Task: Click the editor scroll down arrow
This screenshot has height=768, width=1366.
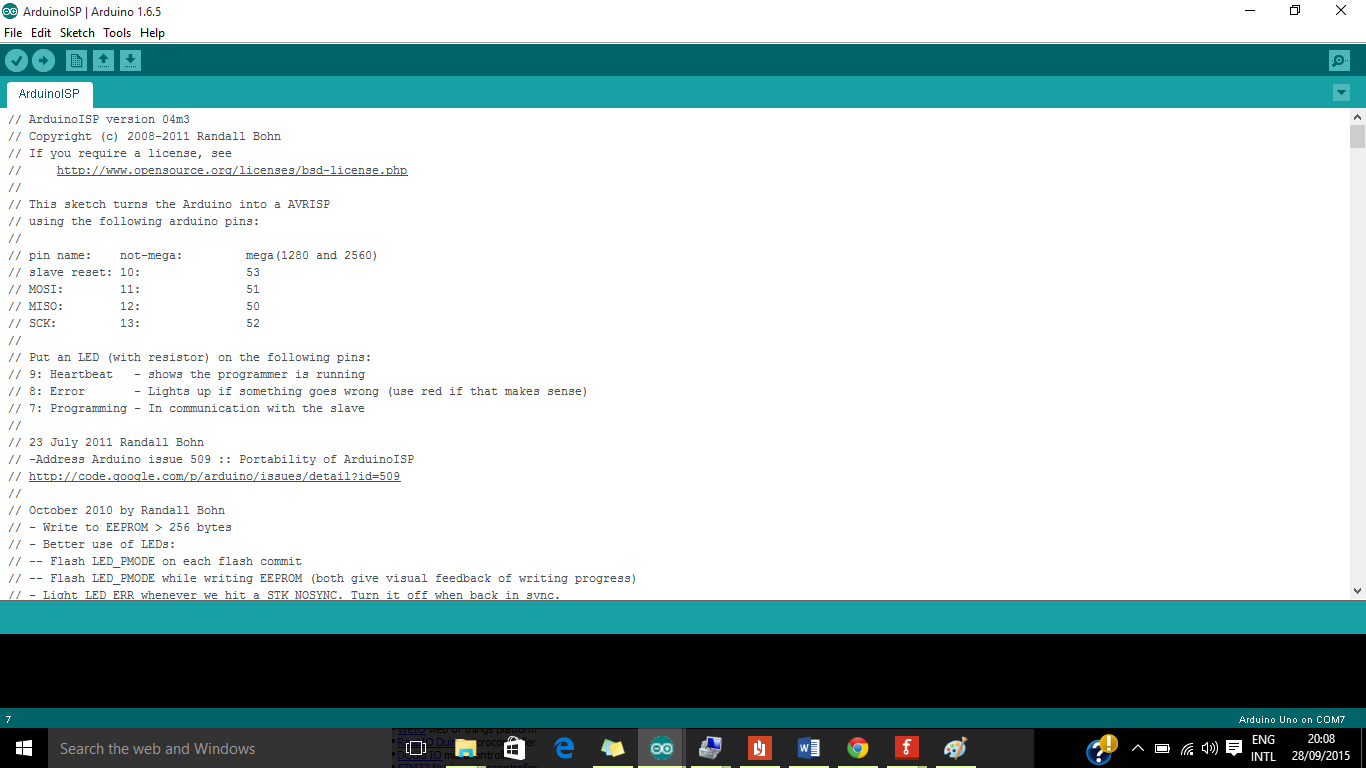Action: click(1357, 591)
